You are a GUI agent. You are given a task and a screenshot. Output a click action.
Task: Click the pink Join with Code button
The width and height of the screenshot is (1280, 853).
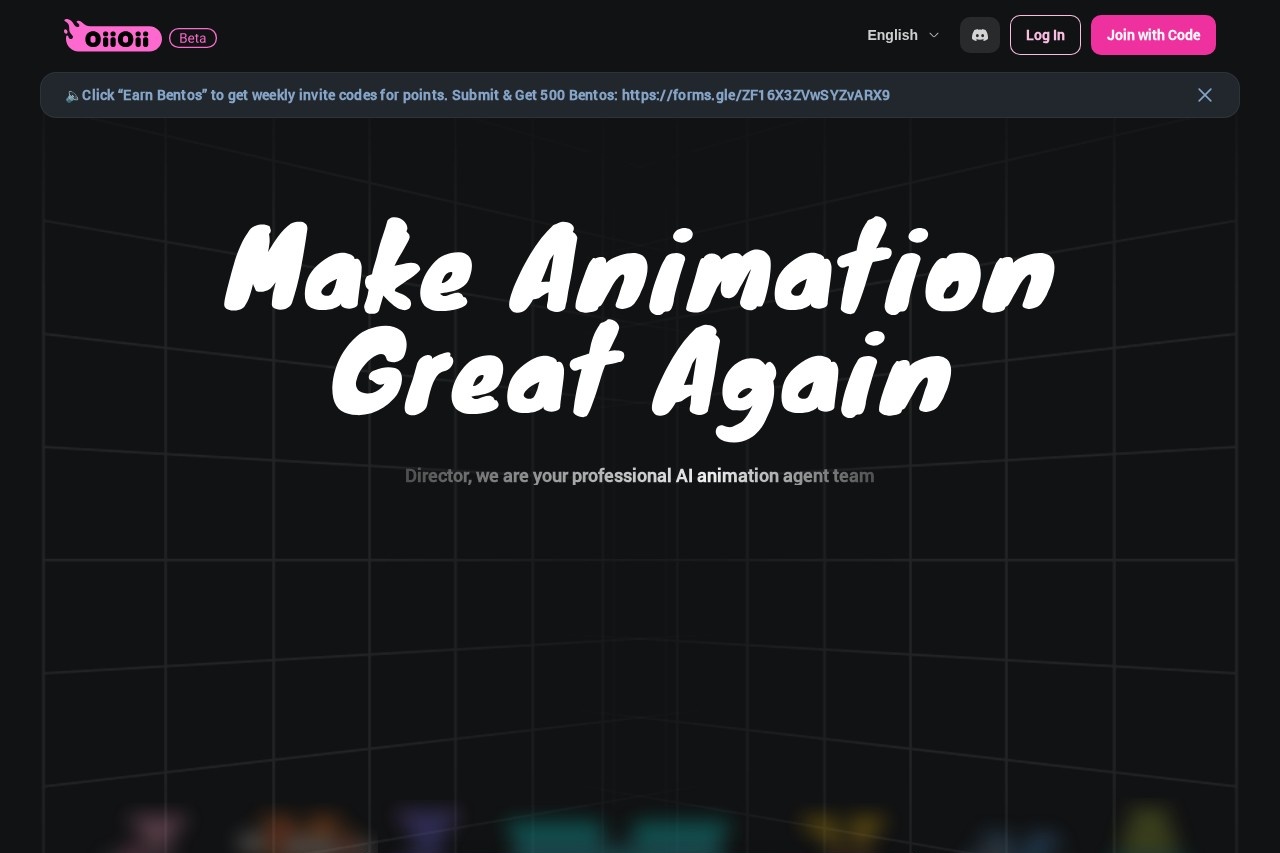[x=1153, y=35]
